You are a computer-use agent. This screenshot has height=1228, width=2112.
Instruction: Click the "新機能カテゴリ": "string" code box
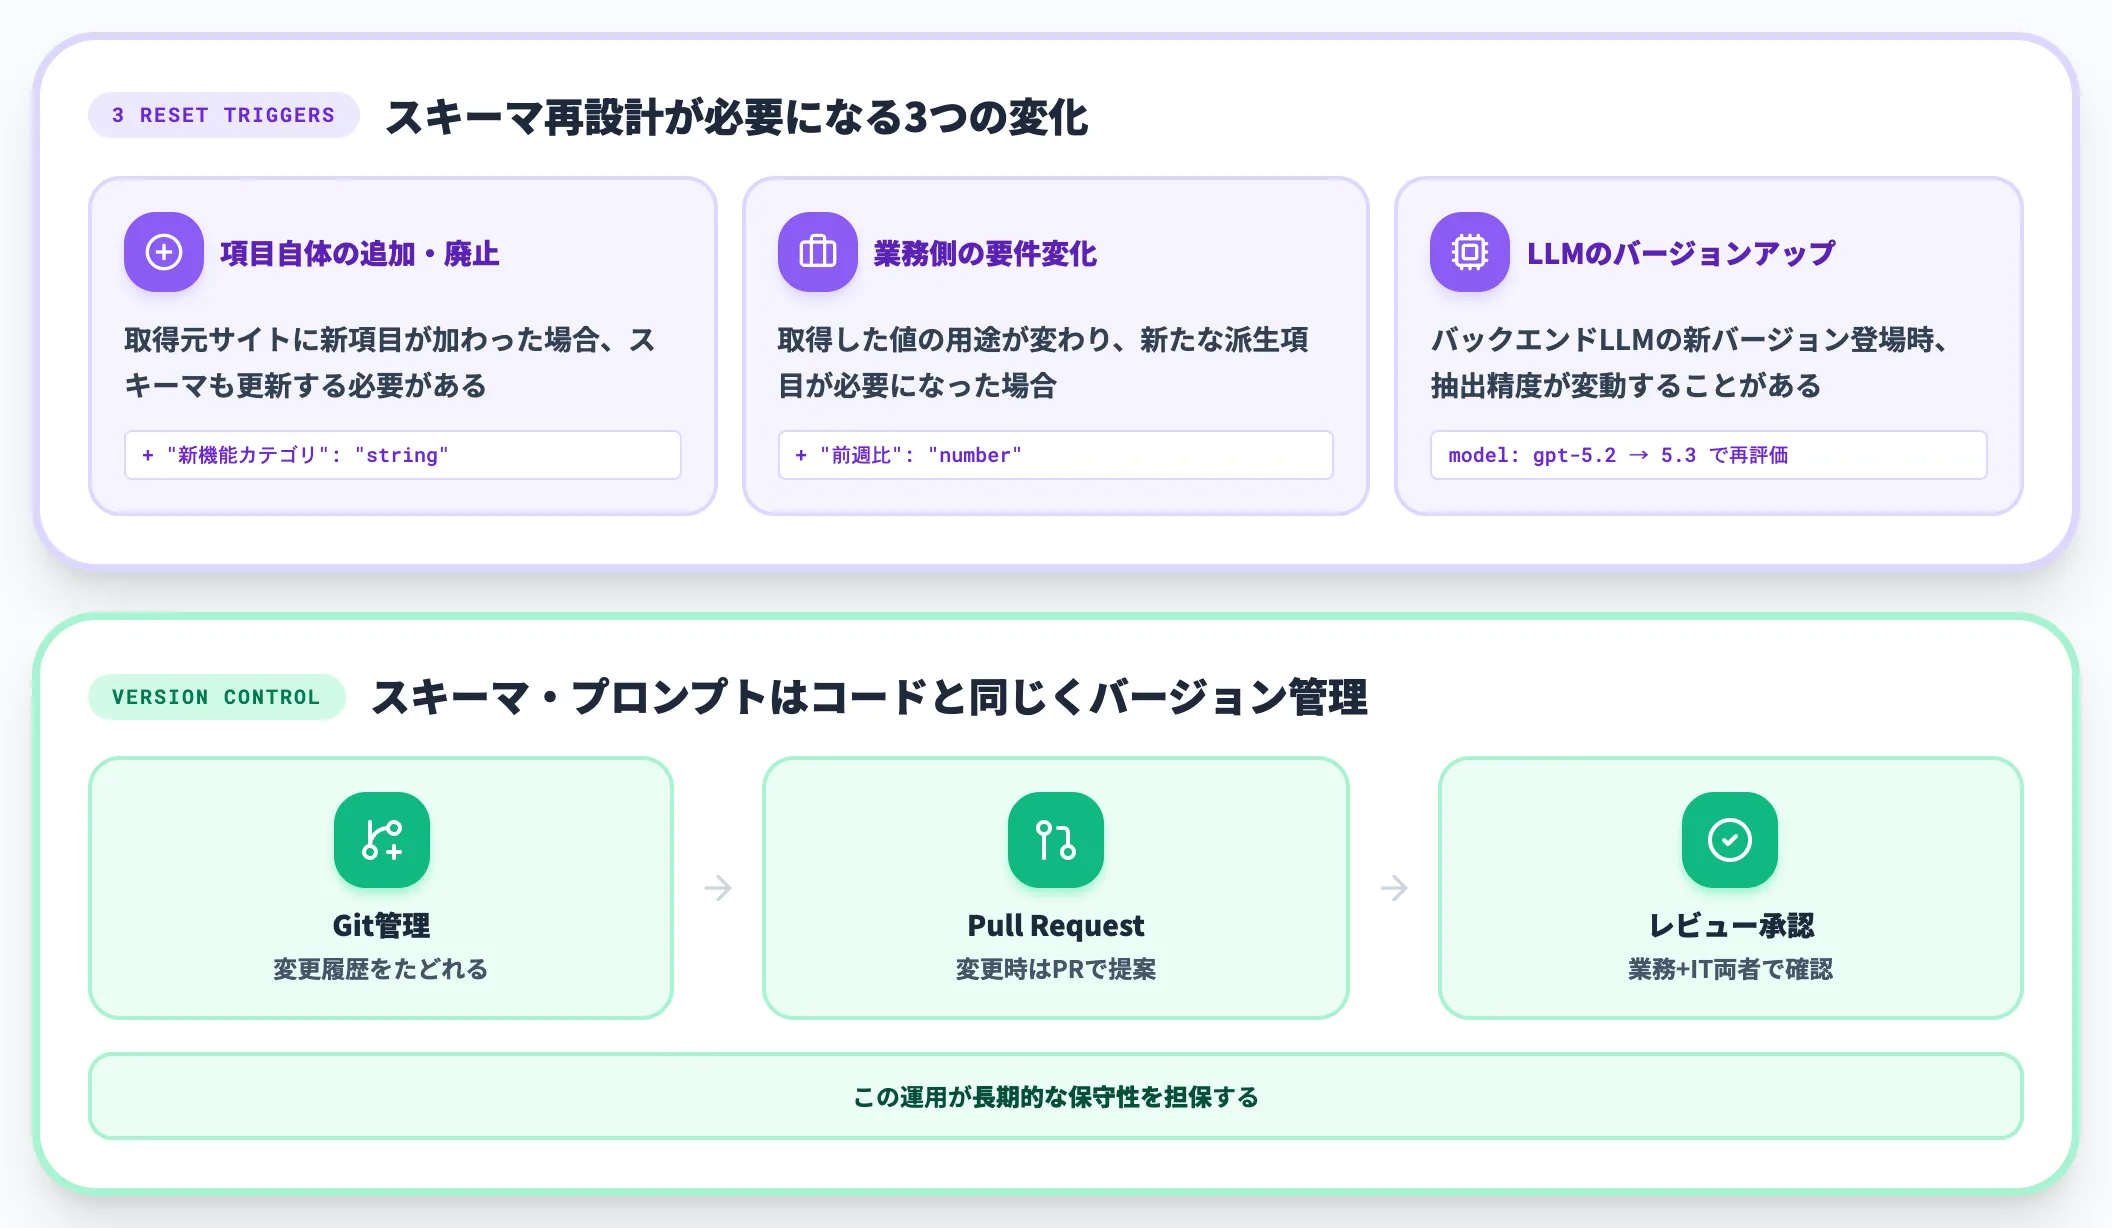403,455
